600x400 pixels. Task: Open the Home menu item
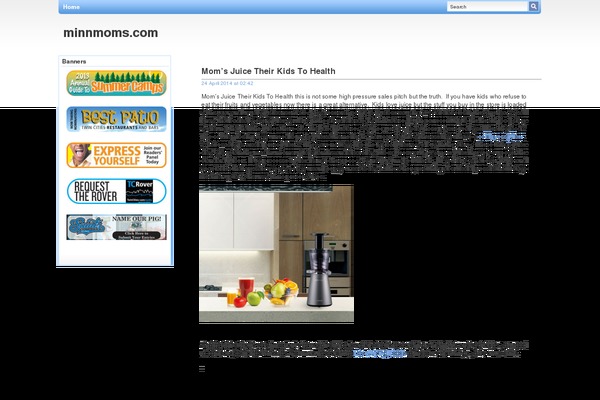(71, 7)
